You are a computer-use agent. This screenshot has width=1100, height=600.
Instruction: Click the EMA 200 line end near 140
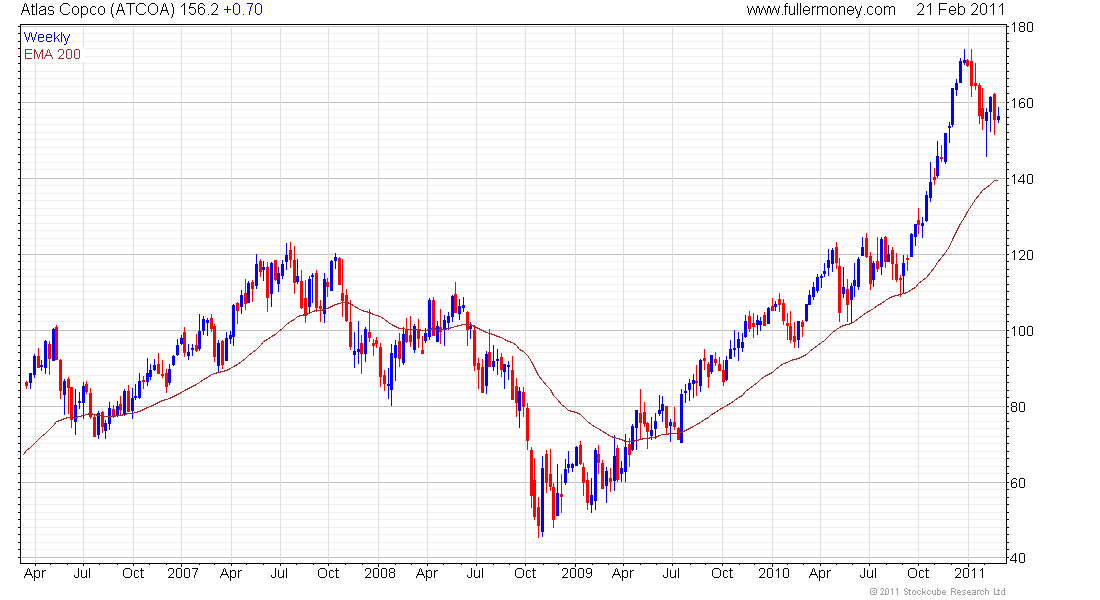coord(995,181)
